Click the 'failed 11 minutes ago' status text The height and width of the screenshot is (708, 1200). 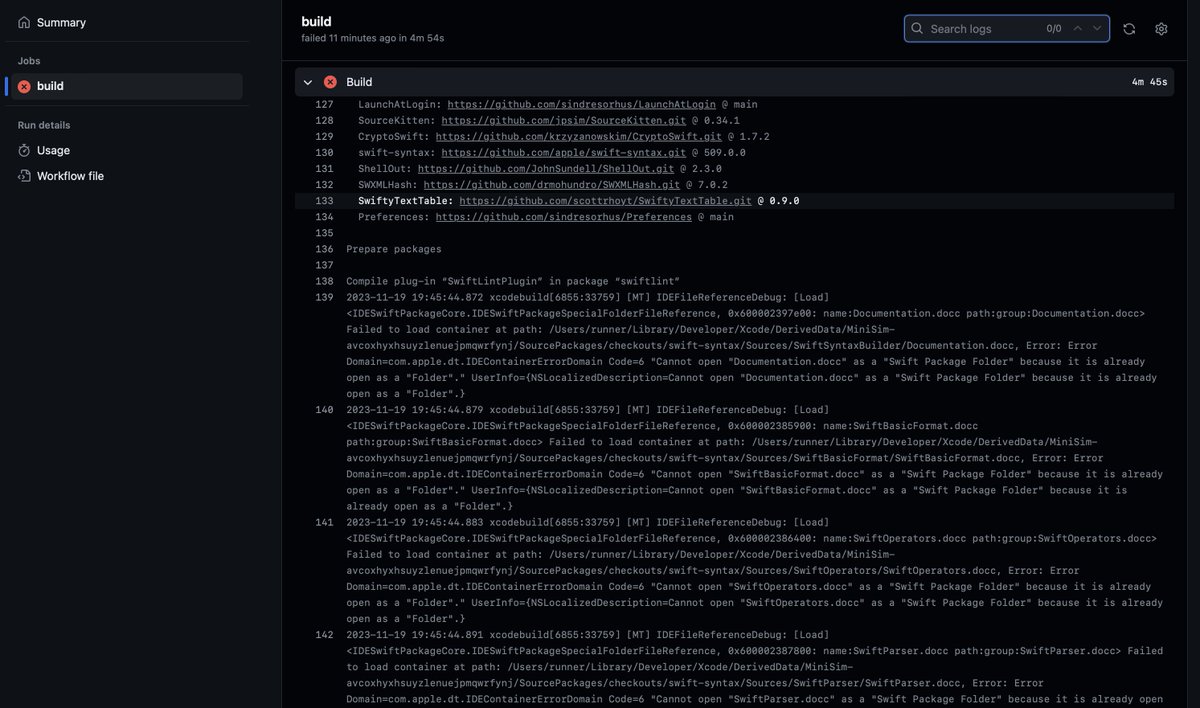pos(372,38)
